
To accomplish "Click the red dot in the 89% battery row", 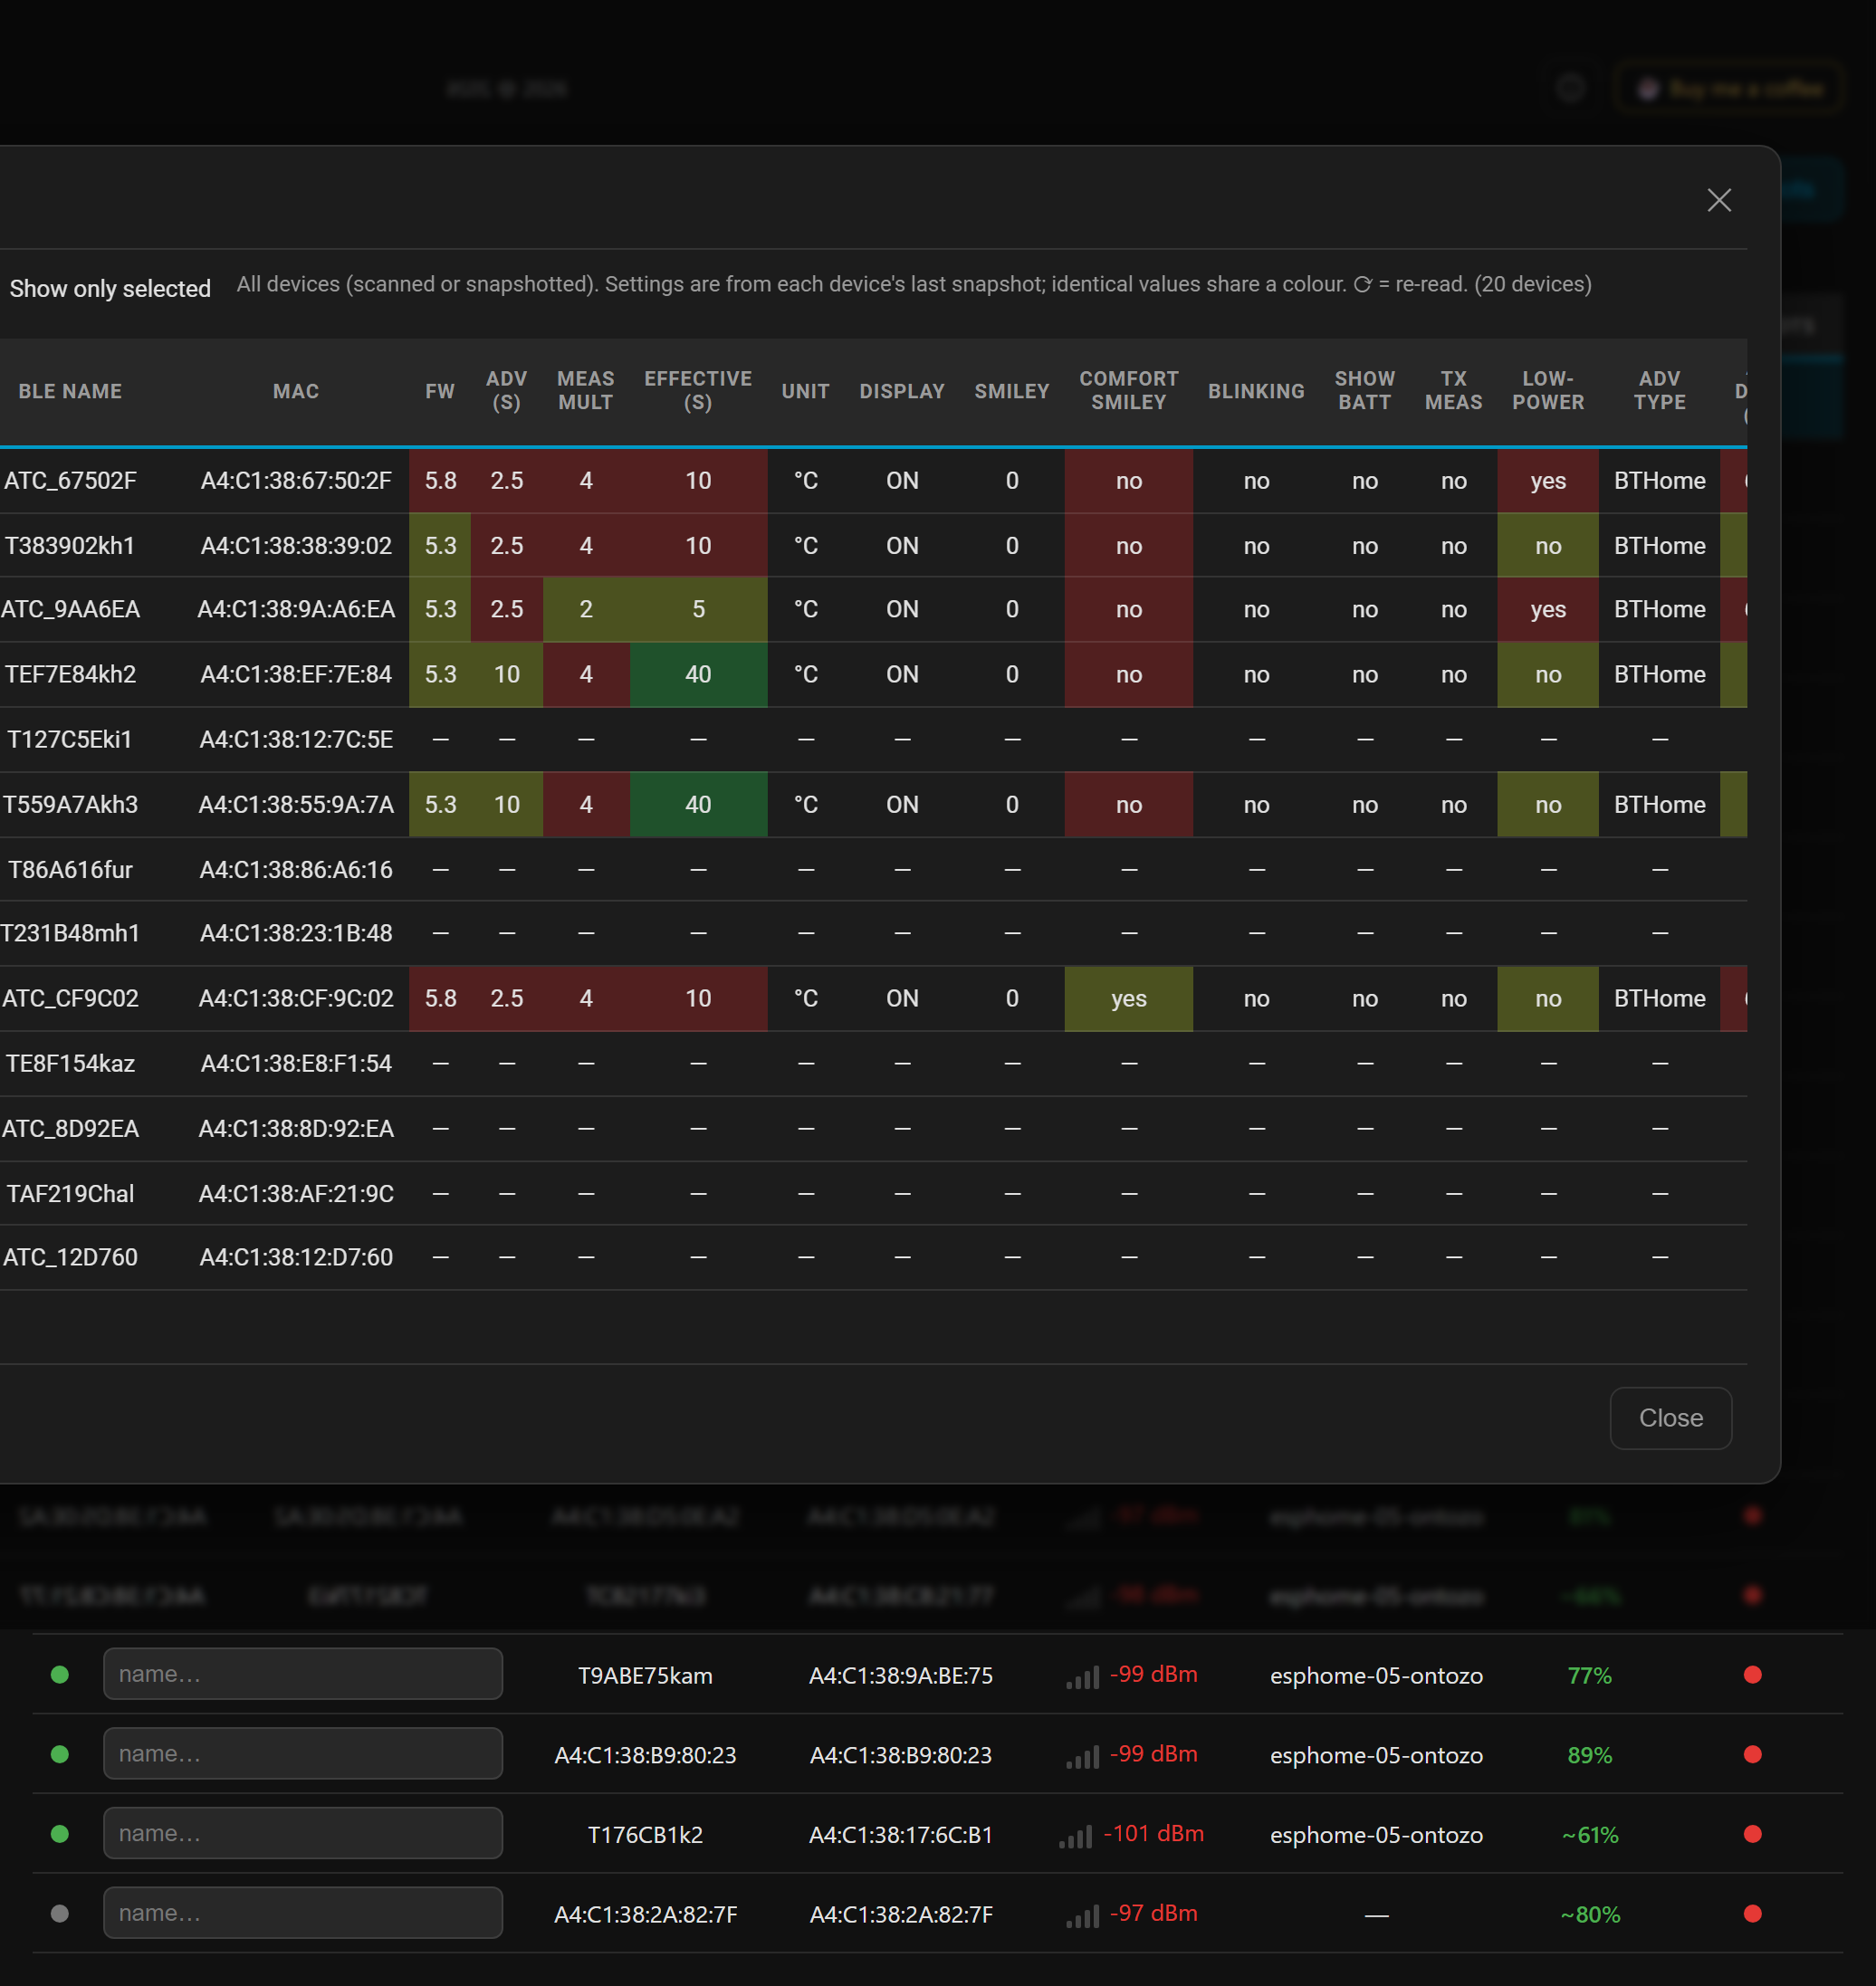I will tap(1752, 1754).
